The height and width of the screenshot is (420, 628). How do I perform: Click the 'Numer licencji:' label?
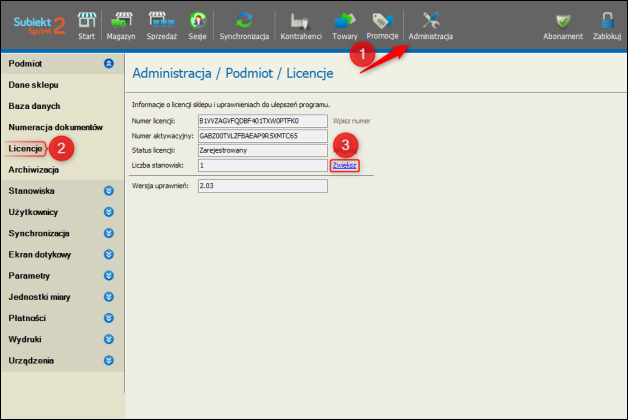(x=153, y=121)
